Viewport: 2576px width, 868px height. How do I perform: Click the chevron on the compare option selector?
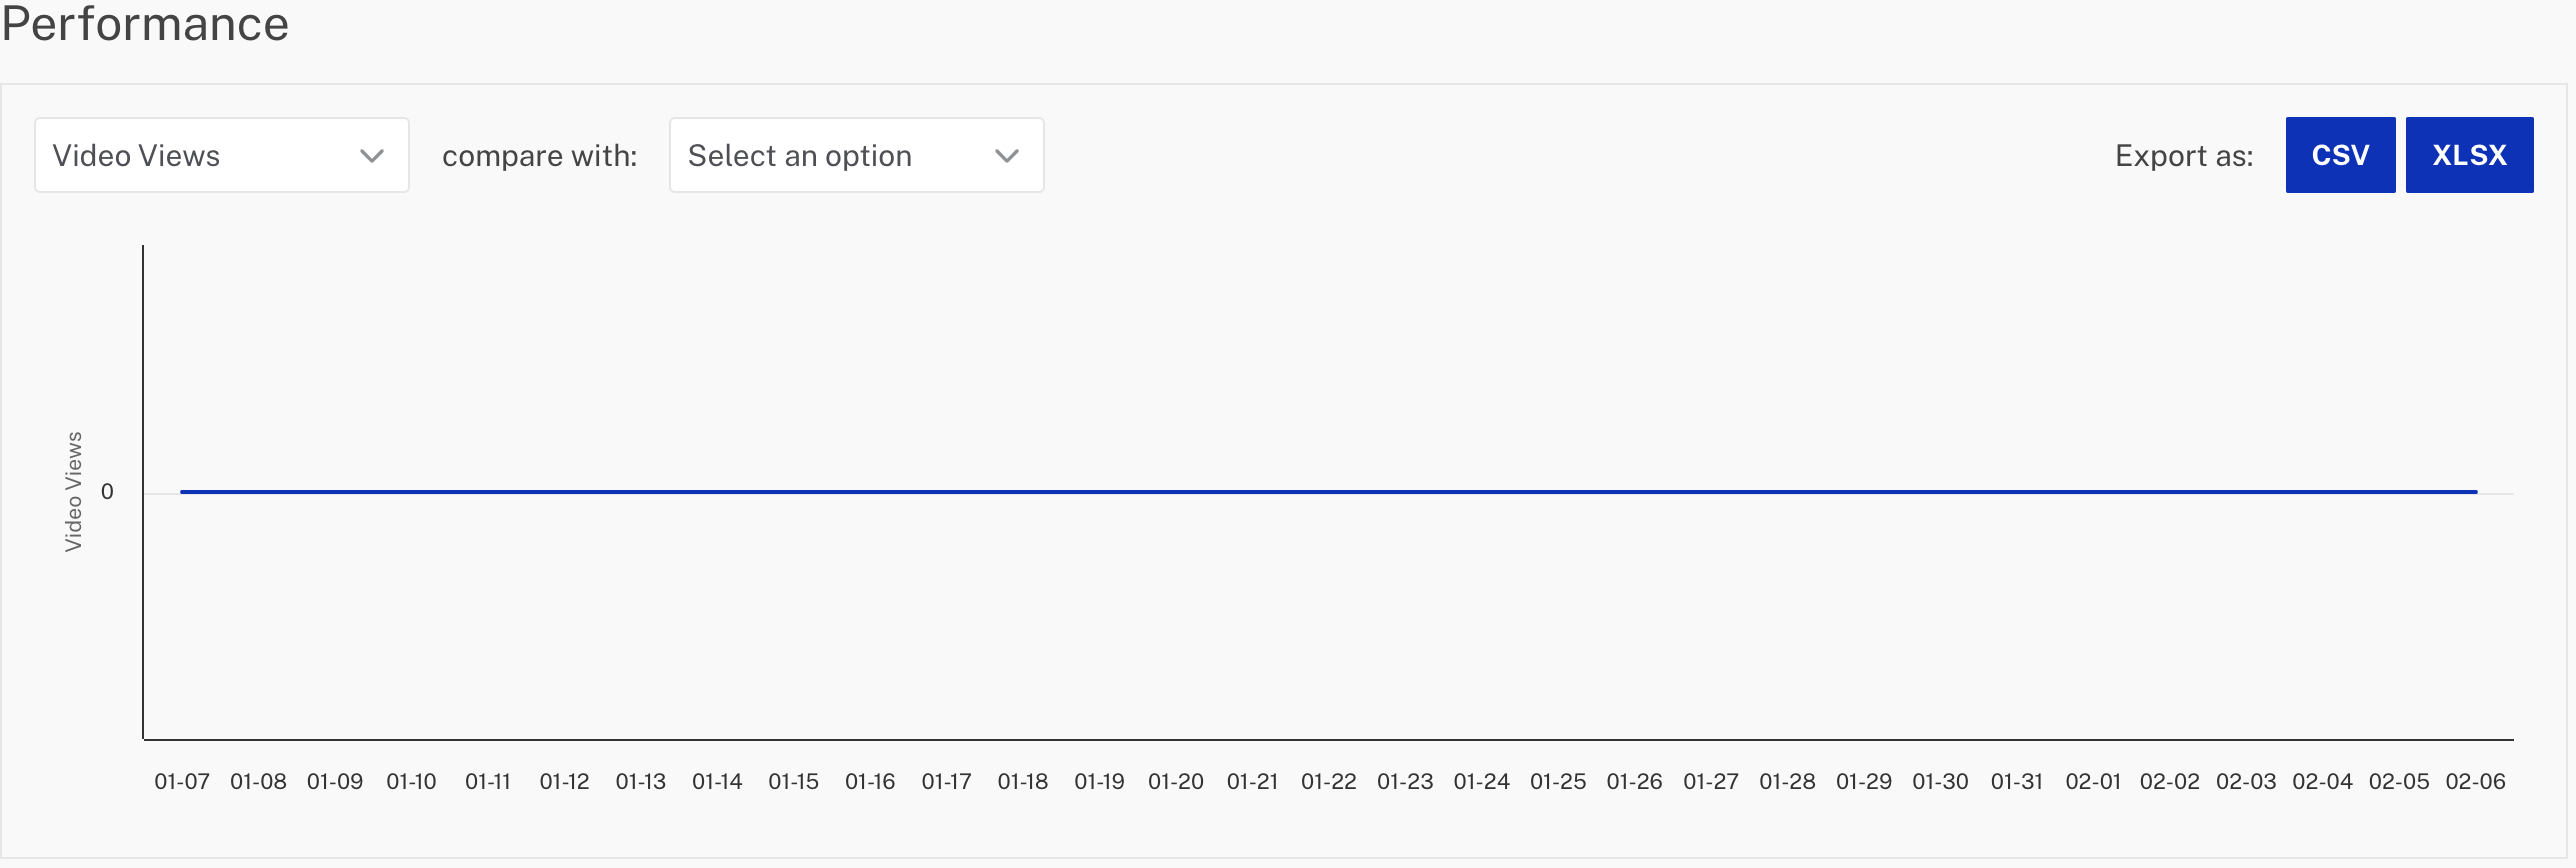point(1008,155)
